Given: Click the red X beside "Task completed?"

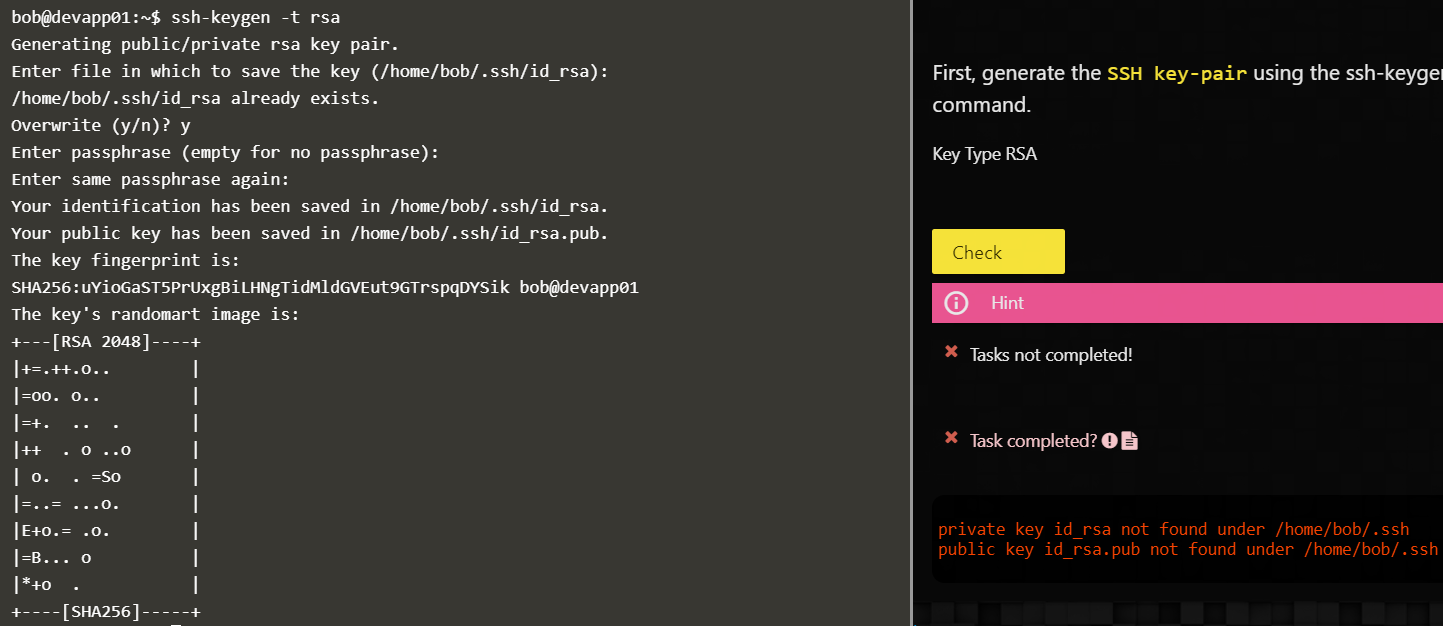Looking at the screenshot, I should [x=952, y=439].
